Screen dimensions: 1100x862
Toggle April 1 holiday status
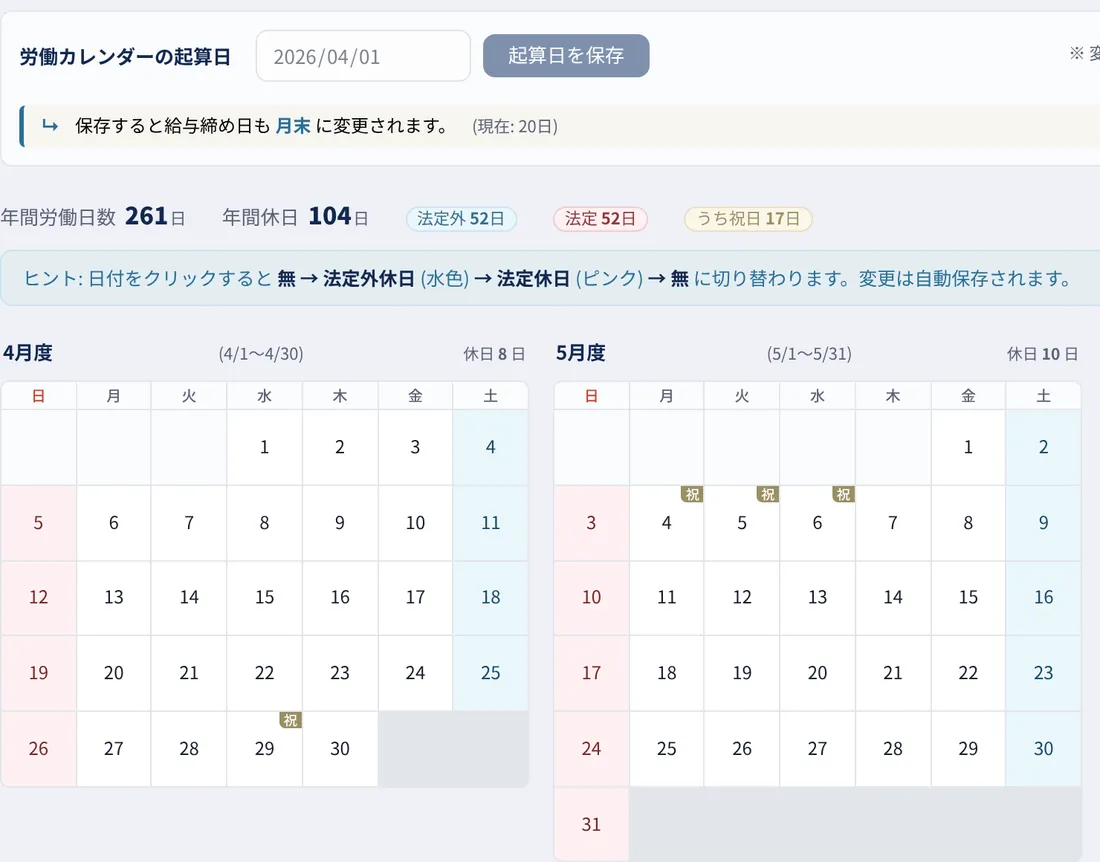click(264, 447)
